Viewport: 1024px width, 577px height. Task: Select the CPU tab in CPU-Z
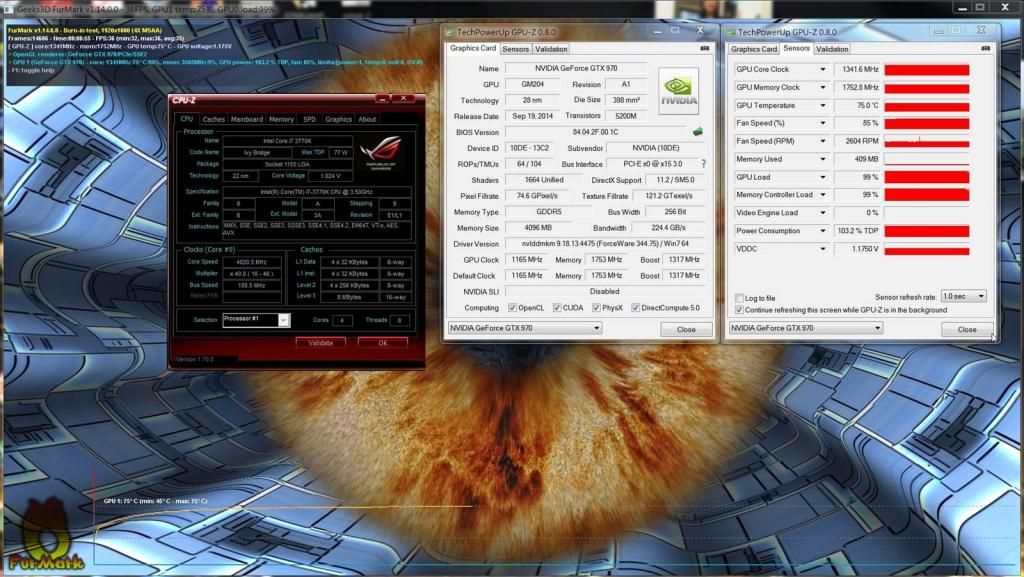coord(187,119)
